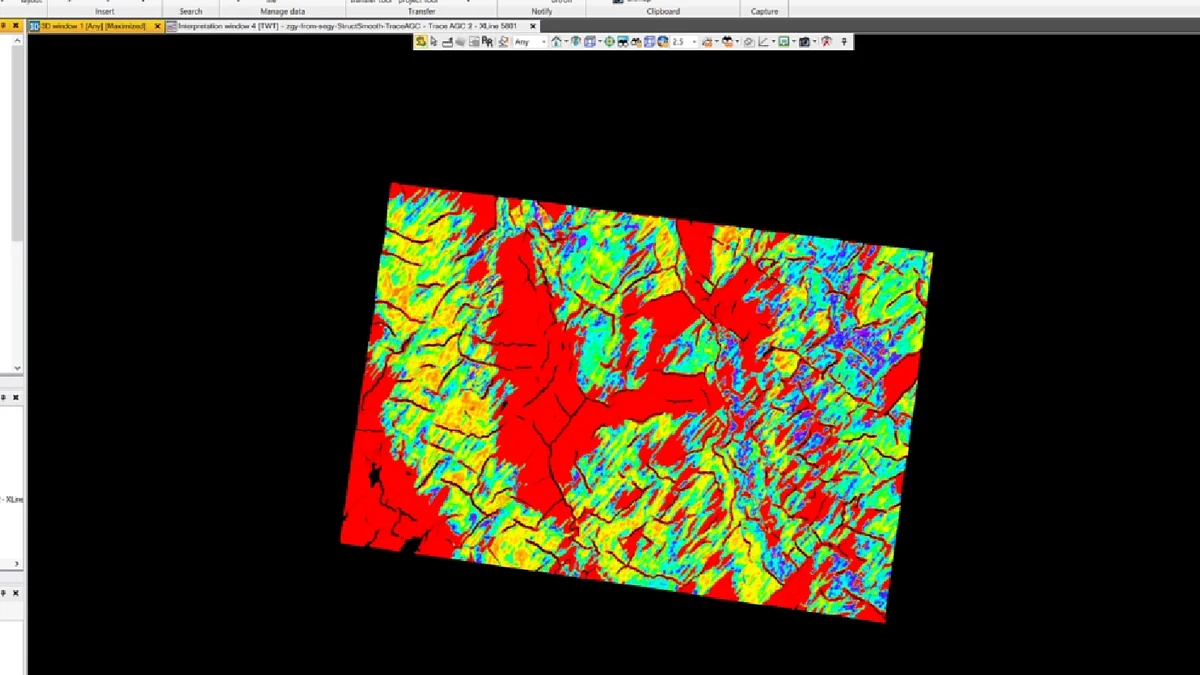Click the house-shaped home view icon
This screenshot has width=1200, height=675.
555,42
